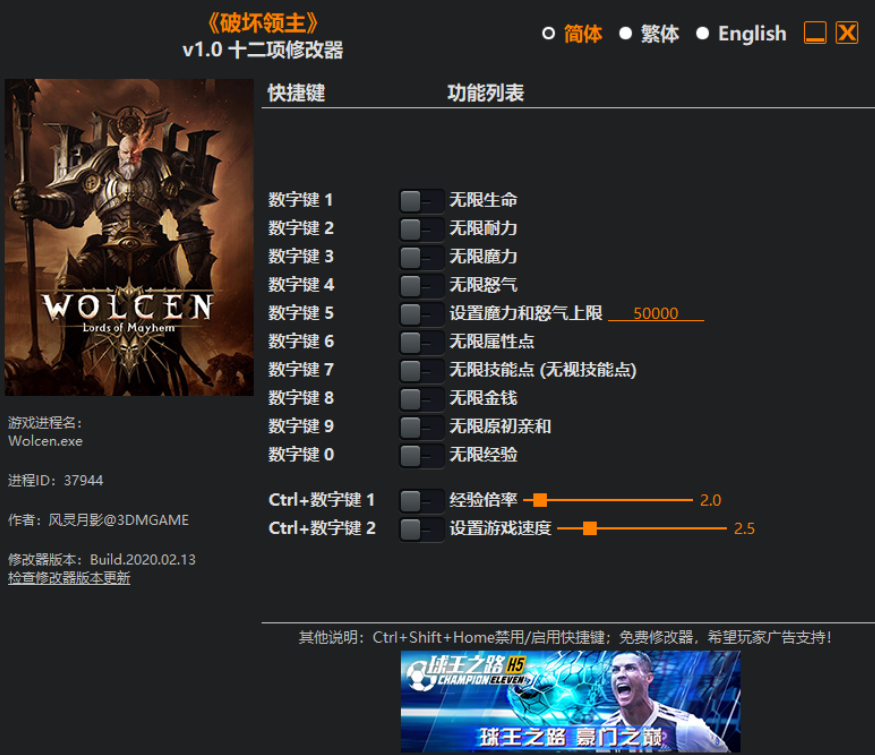Select the English language option

703,33
